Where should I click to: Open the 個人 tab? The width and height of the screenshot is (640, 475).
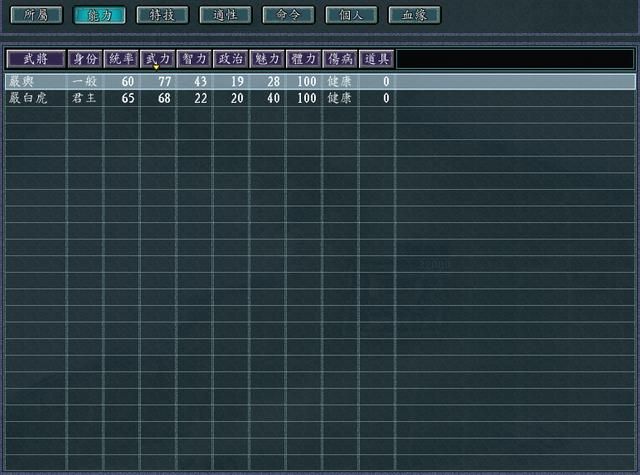click(x=350, y=15)
